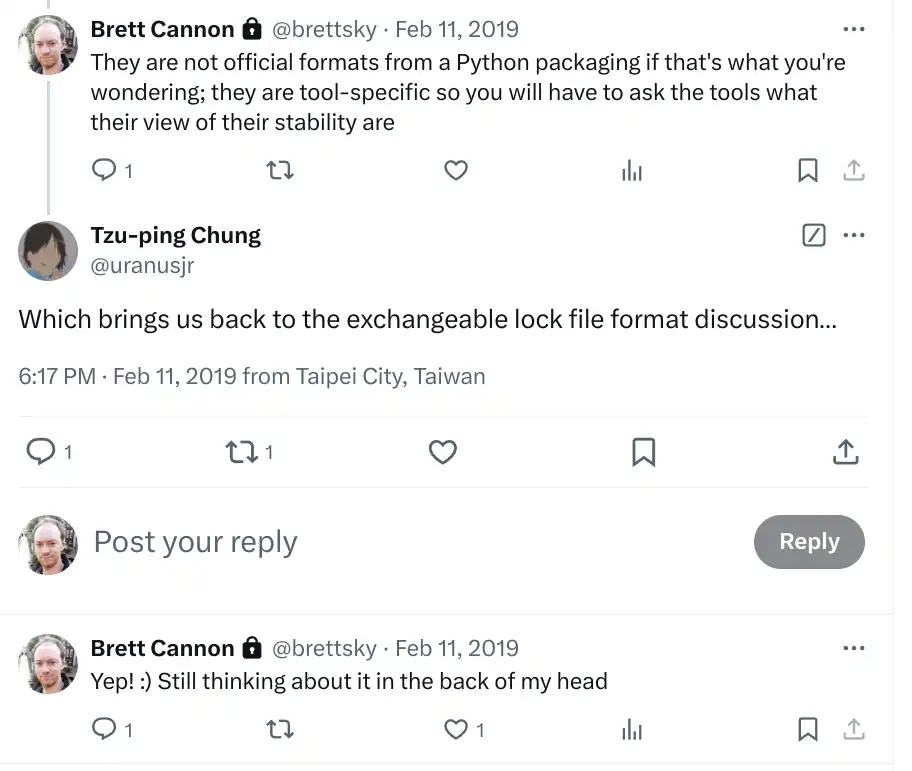This screenshot has height=771, width=912.
Task: View analytics for Brett's top tweet
Action: point(632,171)
